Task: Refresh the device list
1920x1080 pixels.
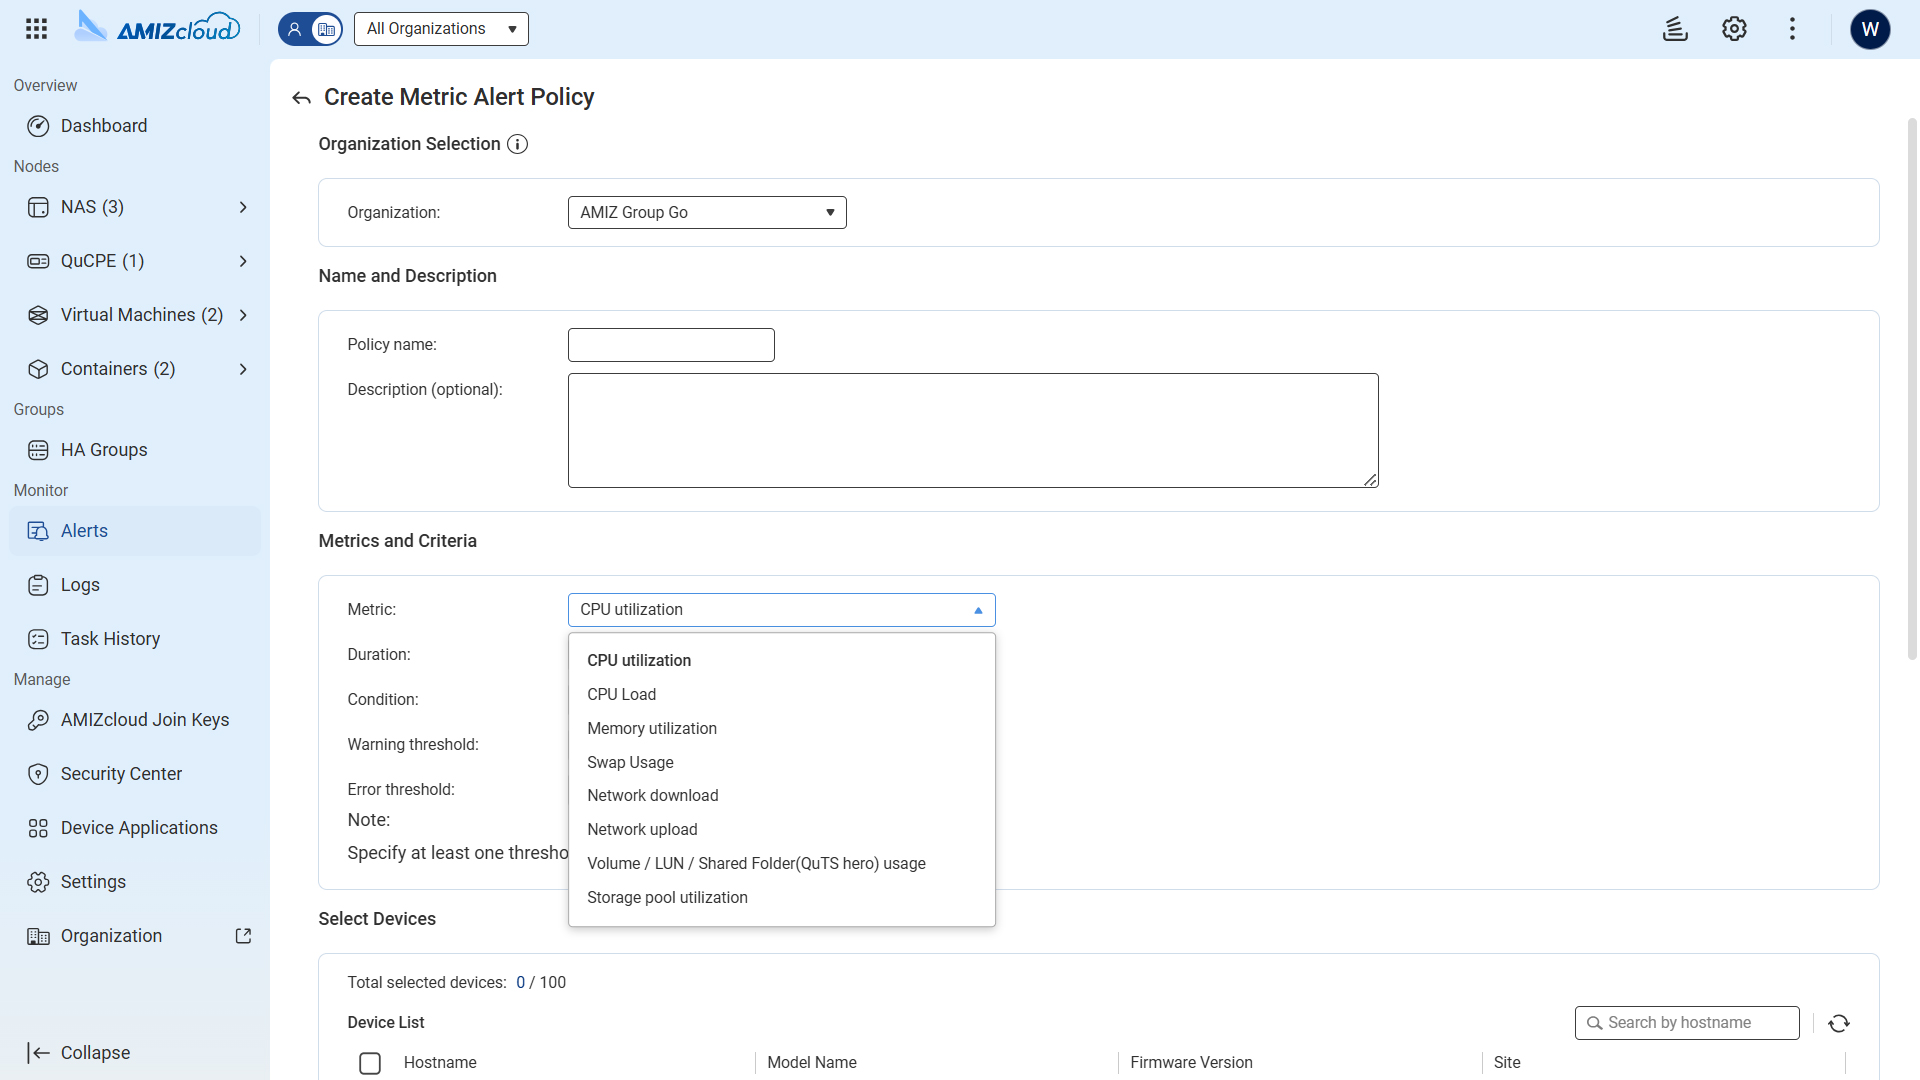Action: (x=1838, y=1023)
